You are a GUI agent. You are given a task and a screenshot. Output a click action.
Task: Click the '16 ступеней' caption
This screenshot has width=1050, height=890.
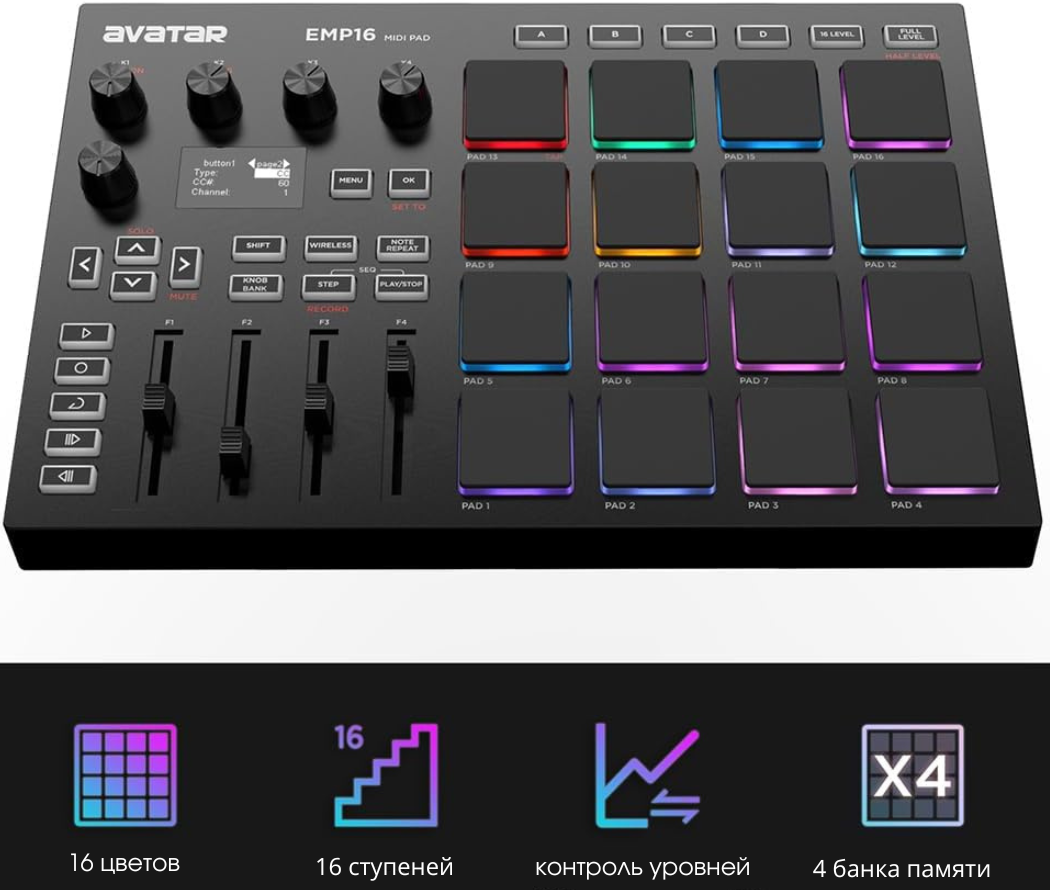tap(384, 867)
